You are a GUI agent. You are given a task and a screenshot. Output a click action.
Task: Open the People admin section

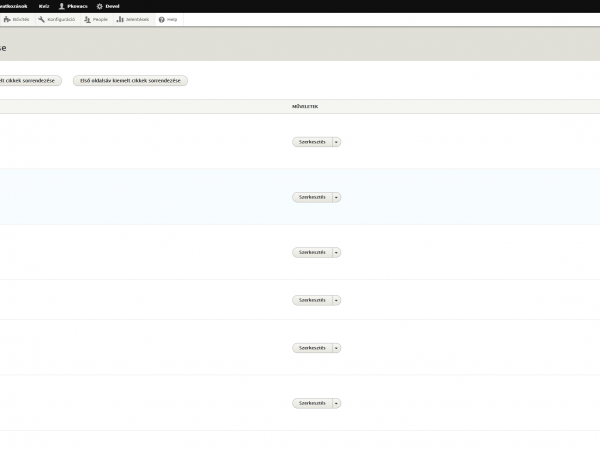click(x=95, y=19)
